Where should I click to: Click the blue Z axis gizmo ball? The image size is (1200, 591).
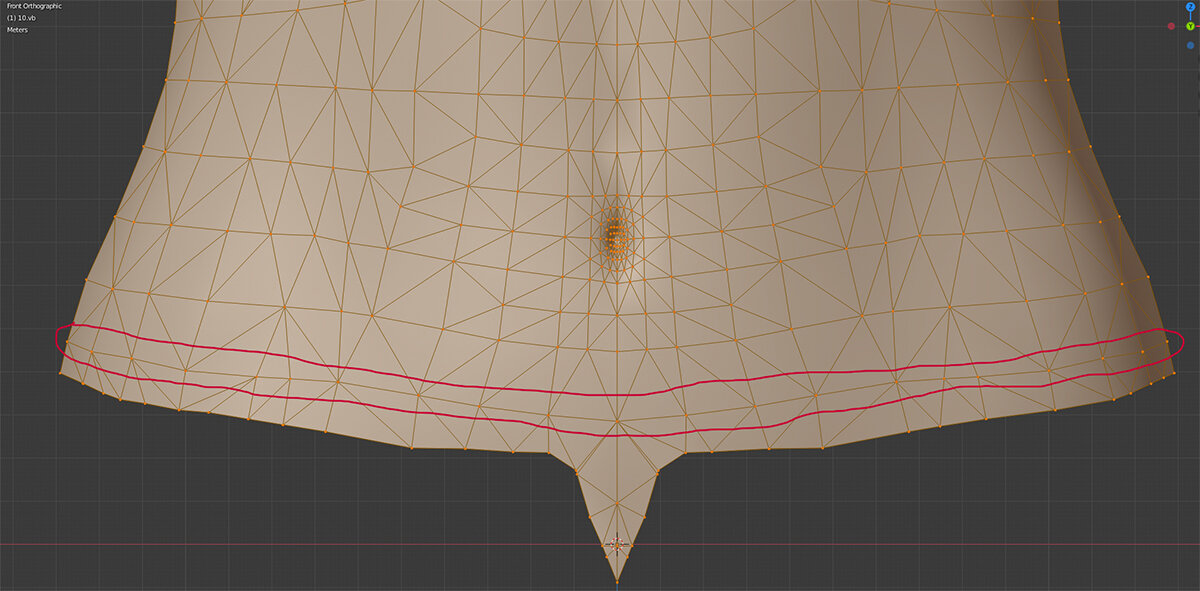pos(1190,7)
